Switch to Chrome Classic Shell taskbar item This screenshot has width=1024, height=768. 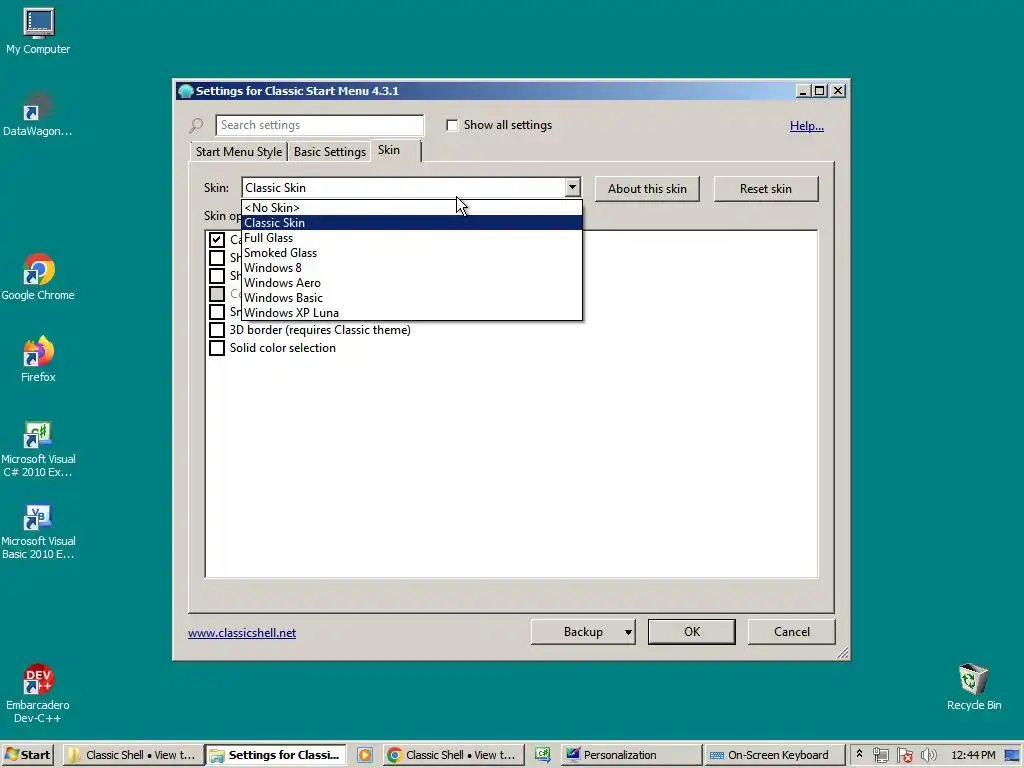pyautogui.click(x=453, y=755)
